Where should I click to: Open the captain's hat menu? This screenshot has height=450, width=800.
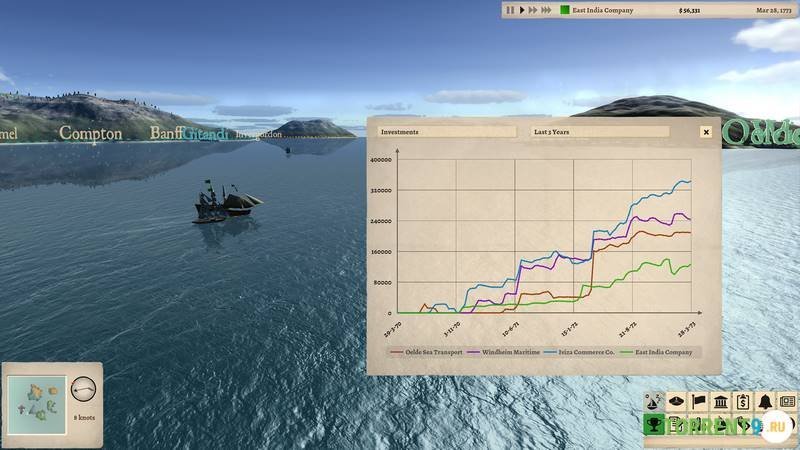675,402
